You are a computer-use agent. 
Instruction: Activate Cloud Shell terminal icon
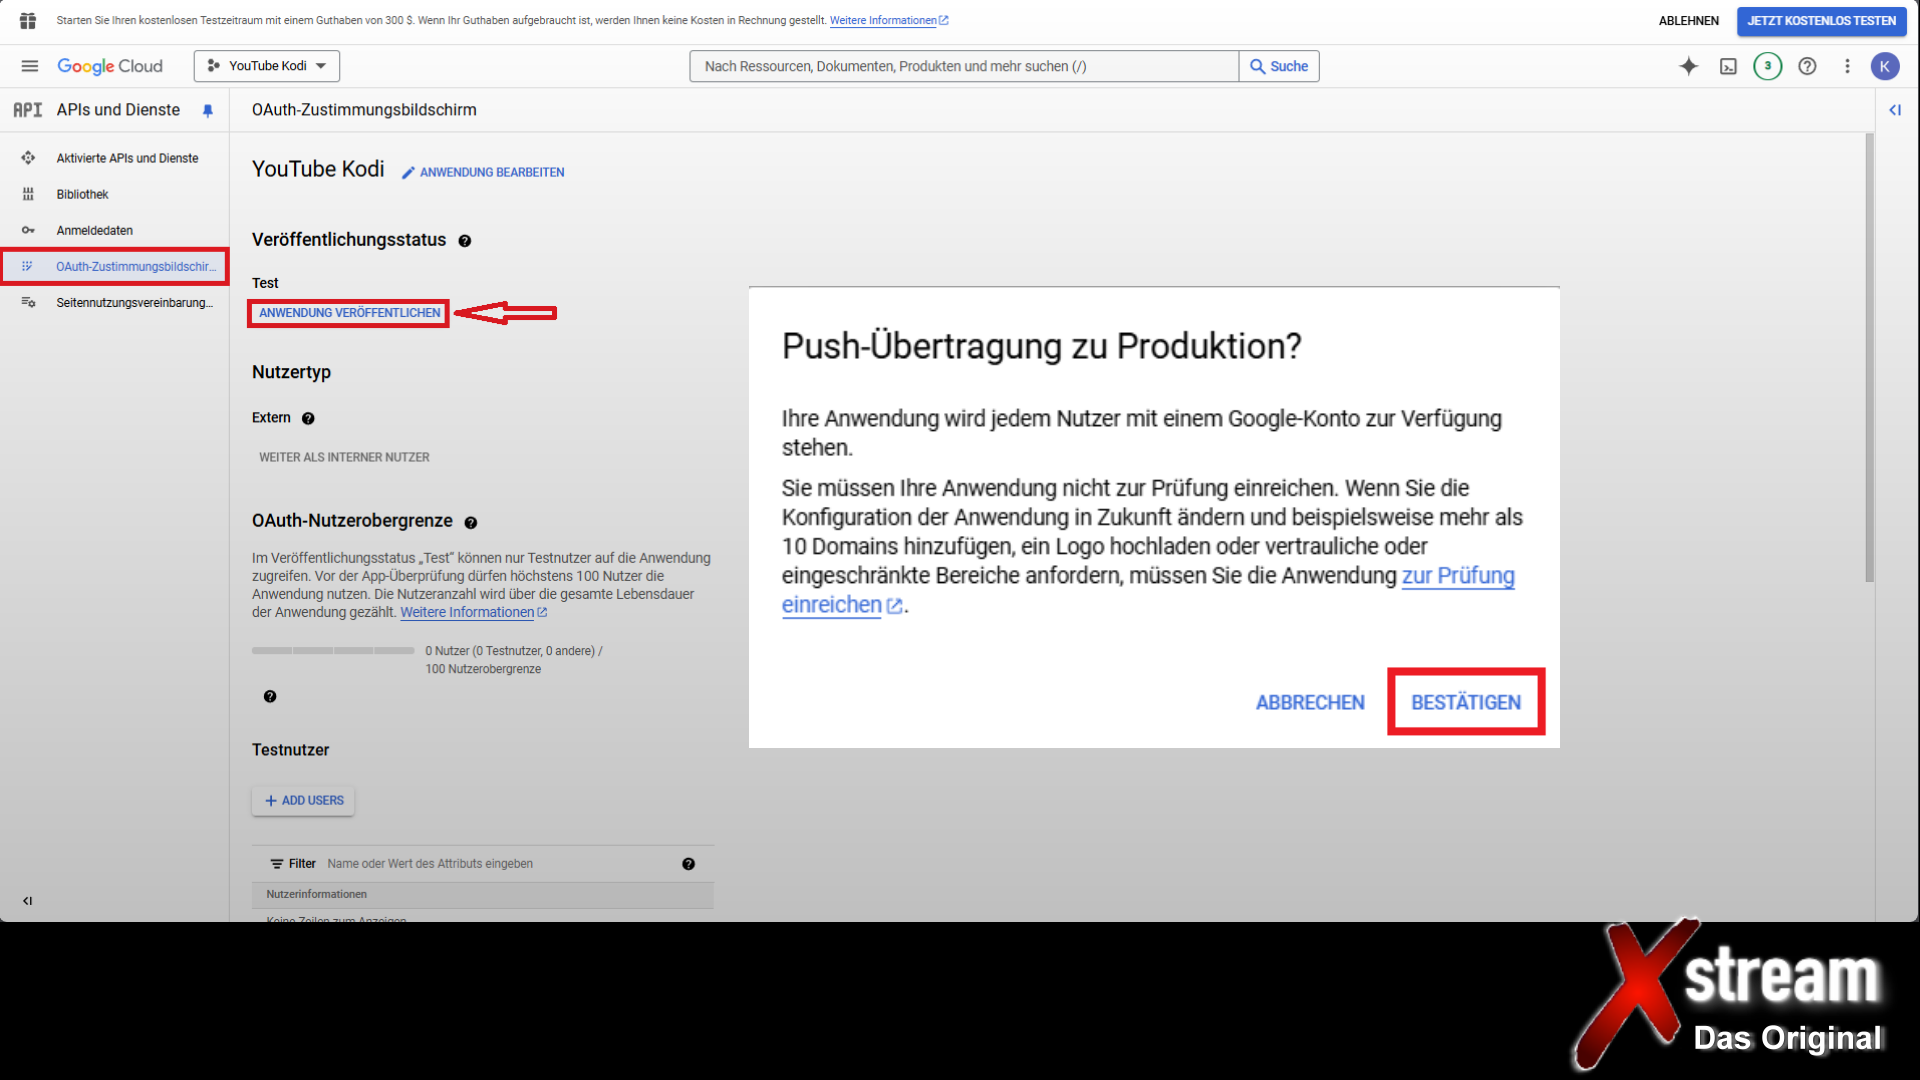(x=1728, y=66)
